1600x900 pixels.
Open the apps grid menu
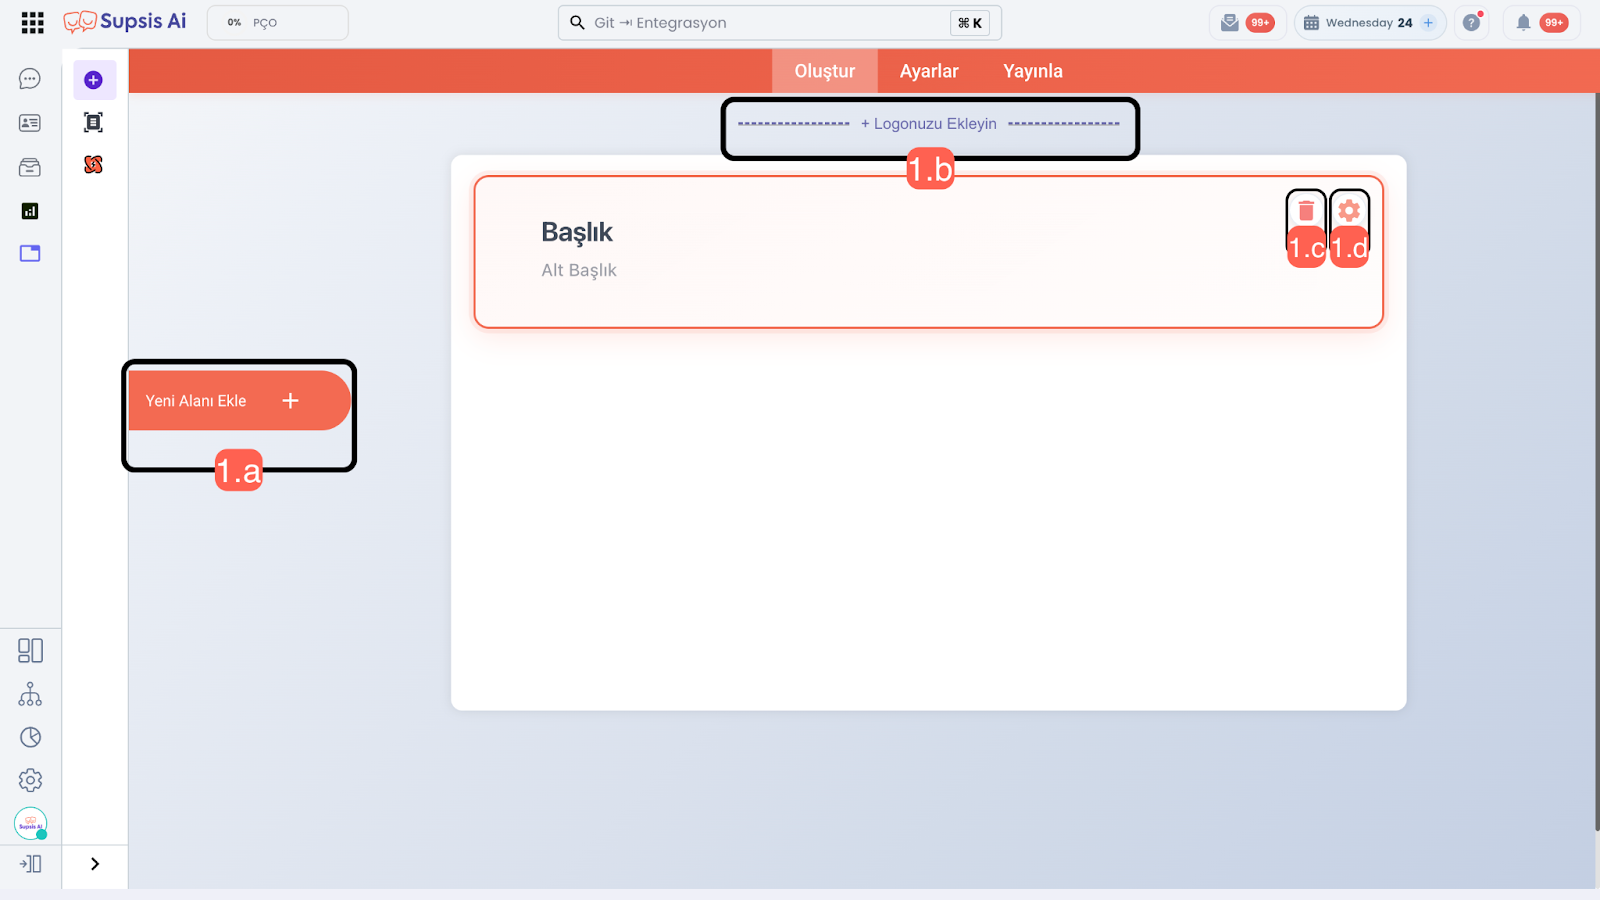(x=32, y=23)
